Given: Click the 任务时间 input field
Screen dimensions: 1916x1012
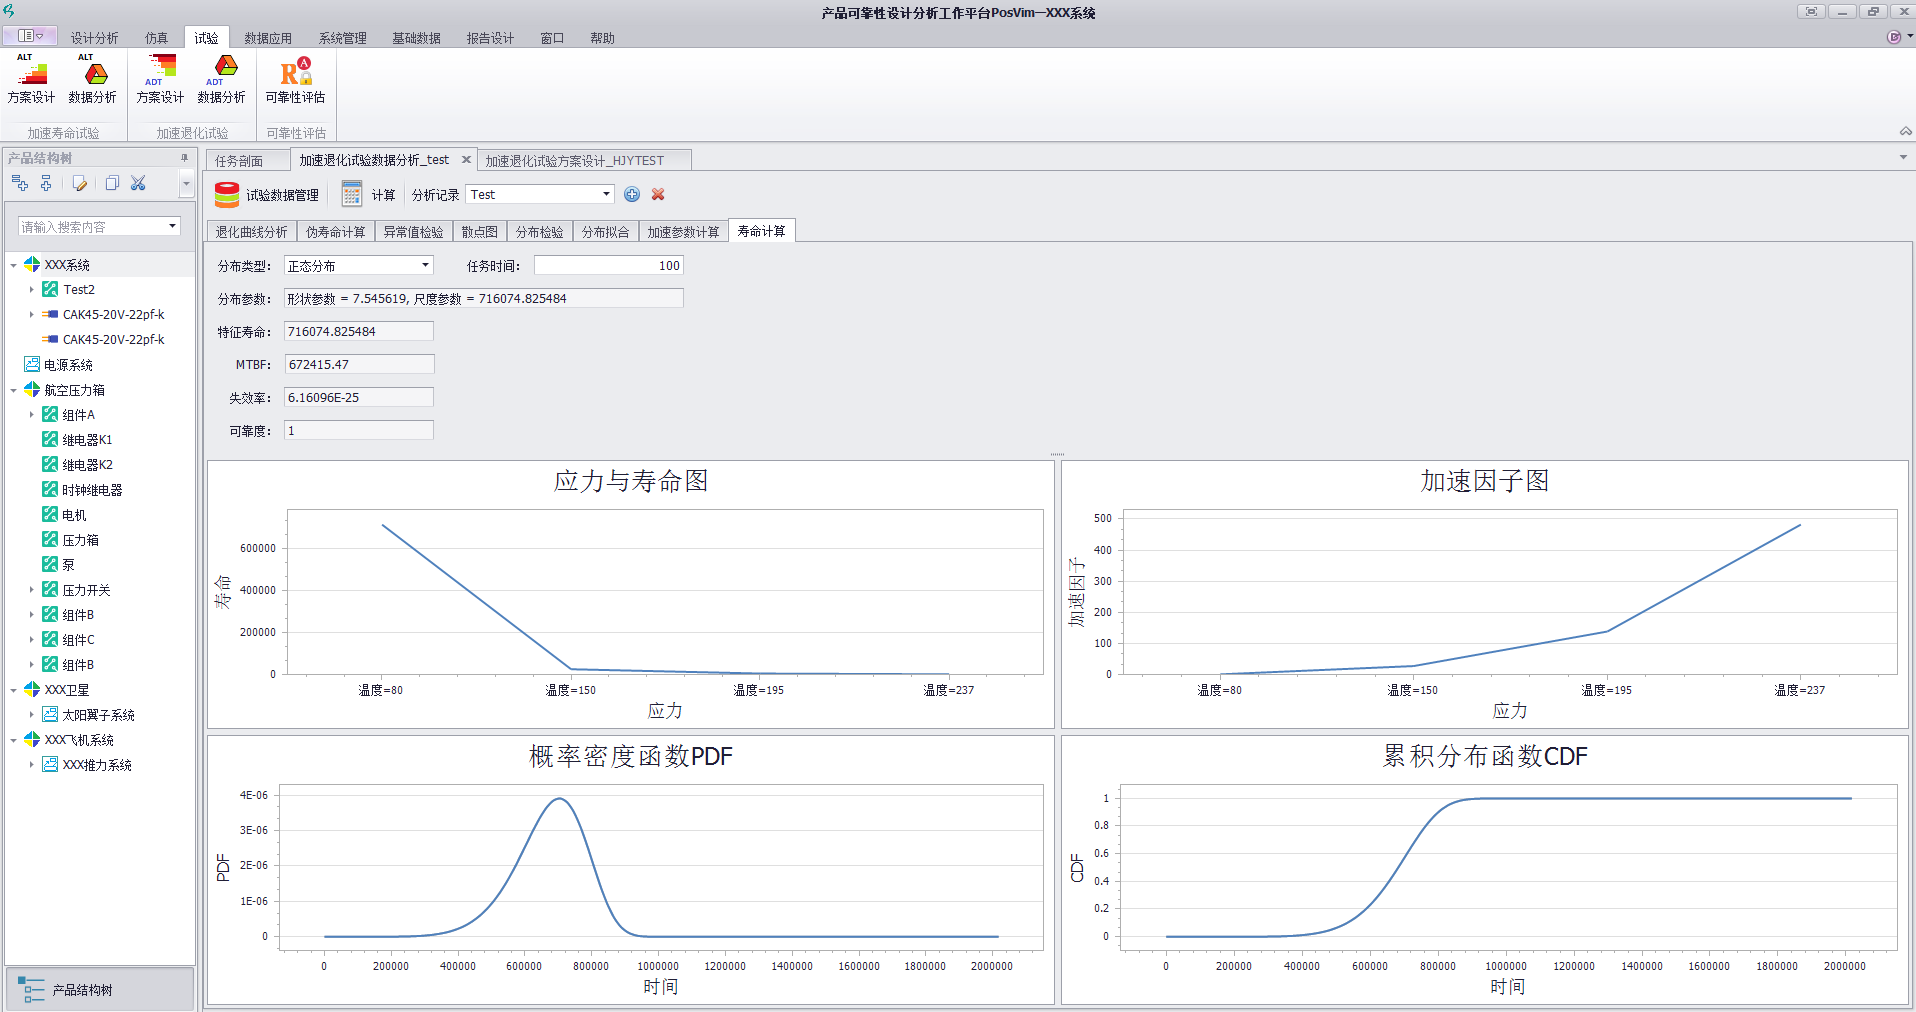Looking at the screenshot, I should pyautogui.click(x=608, y=265).
